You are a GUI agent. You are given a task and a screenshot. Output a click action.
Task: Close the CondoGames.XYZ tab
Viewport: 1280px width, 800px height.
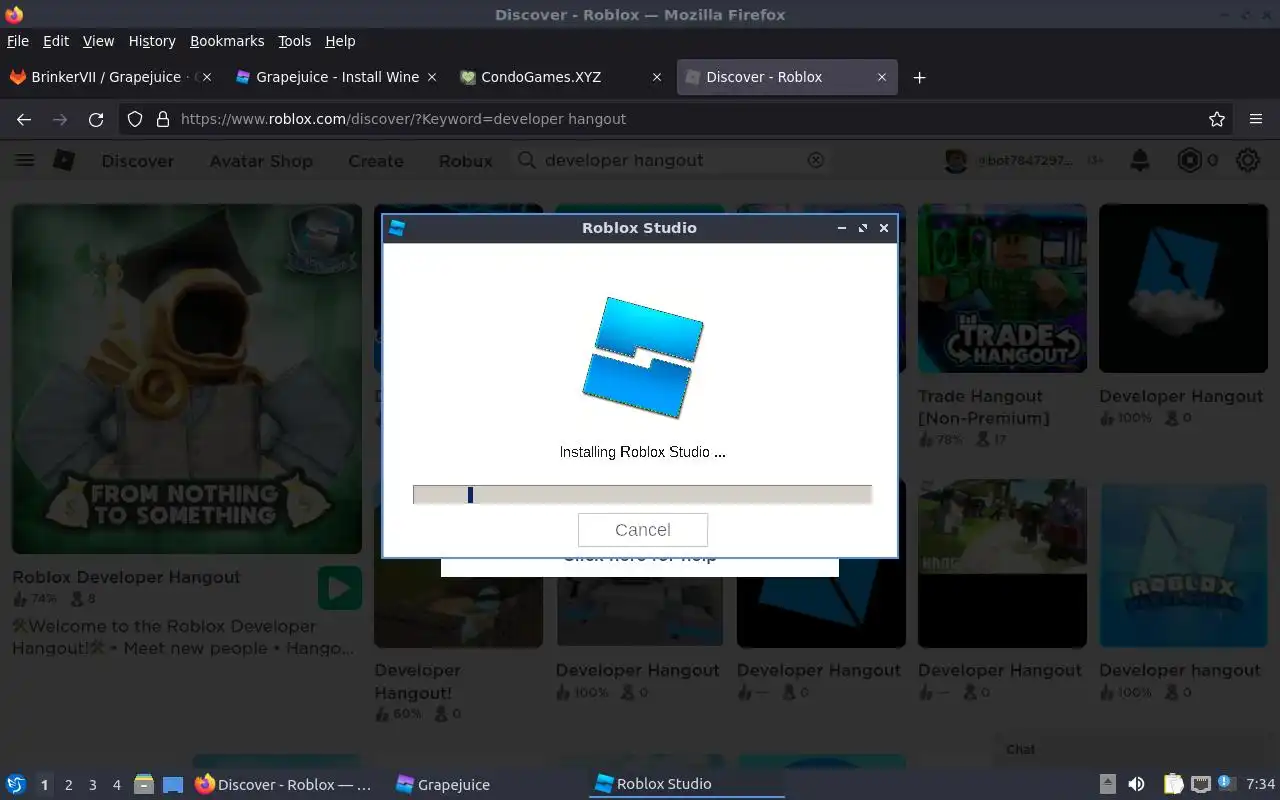(x=657, y=77)
